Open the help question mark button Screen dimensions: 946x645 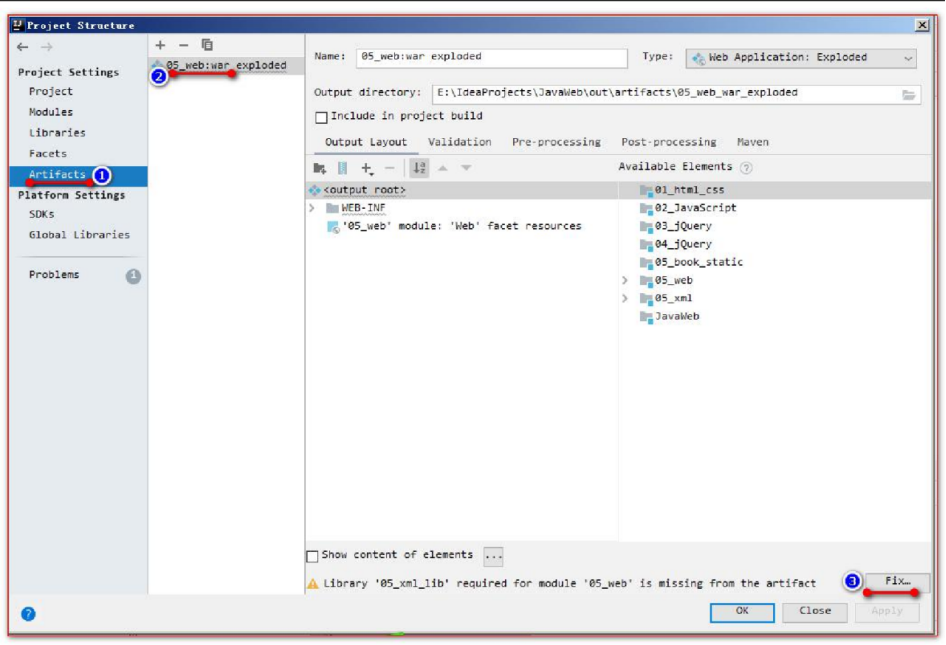coord(28,614)
